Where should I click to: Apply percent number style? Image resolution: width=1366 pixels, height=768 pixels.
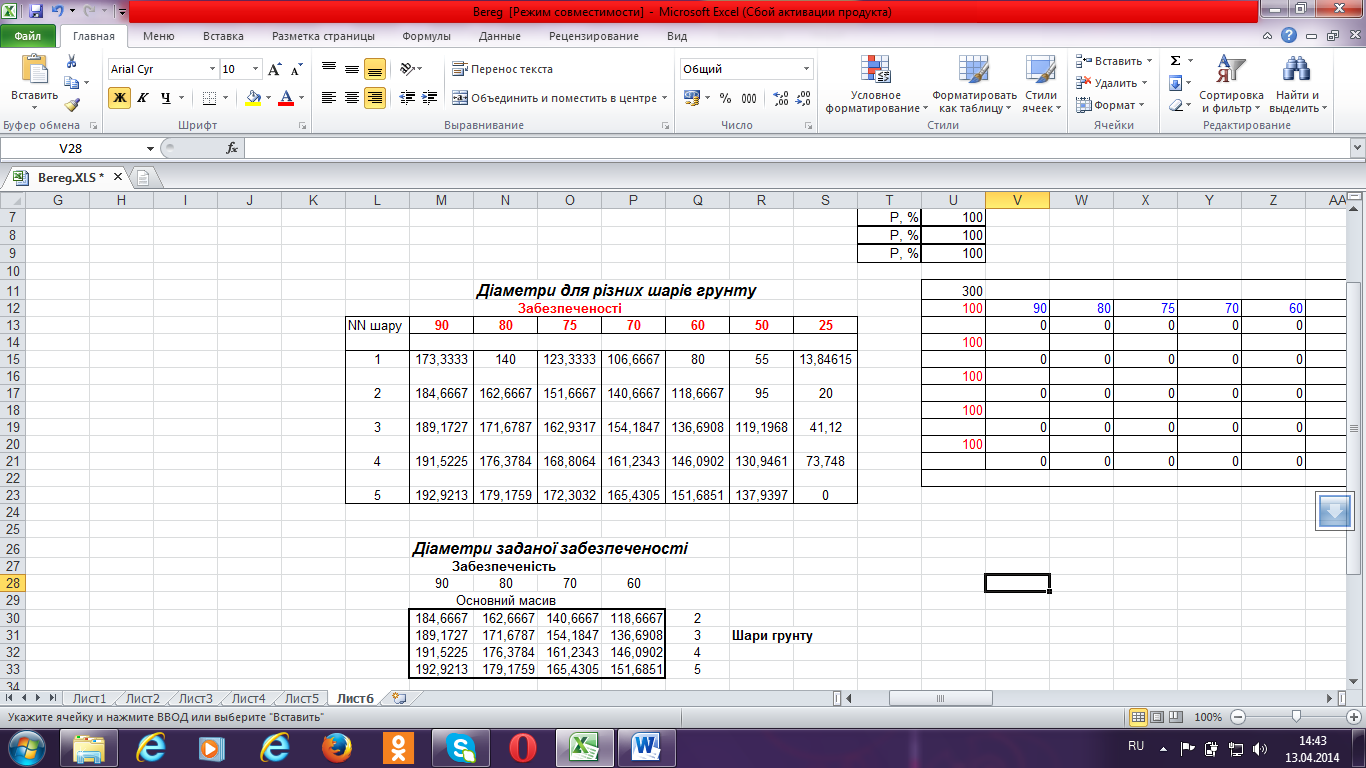point(725,98)
